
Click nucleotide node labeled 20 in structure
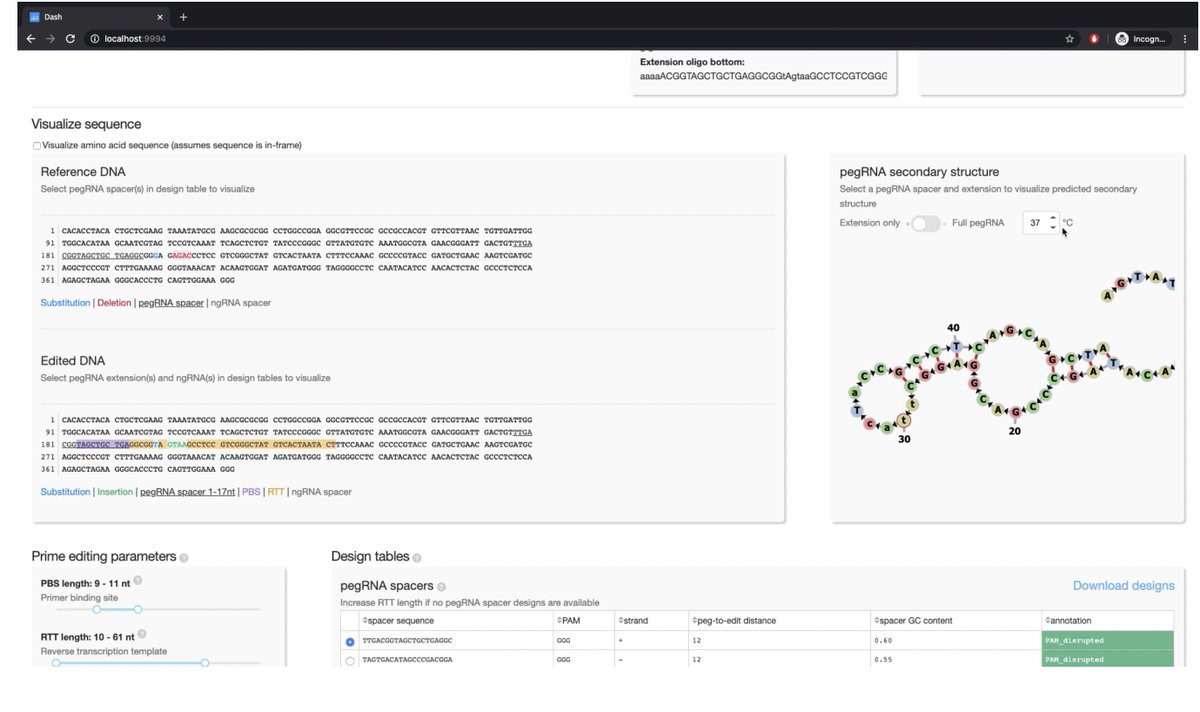1015,411
